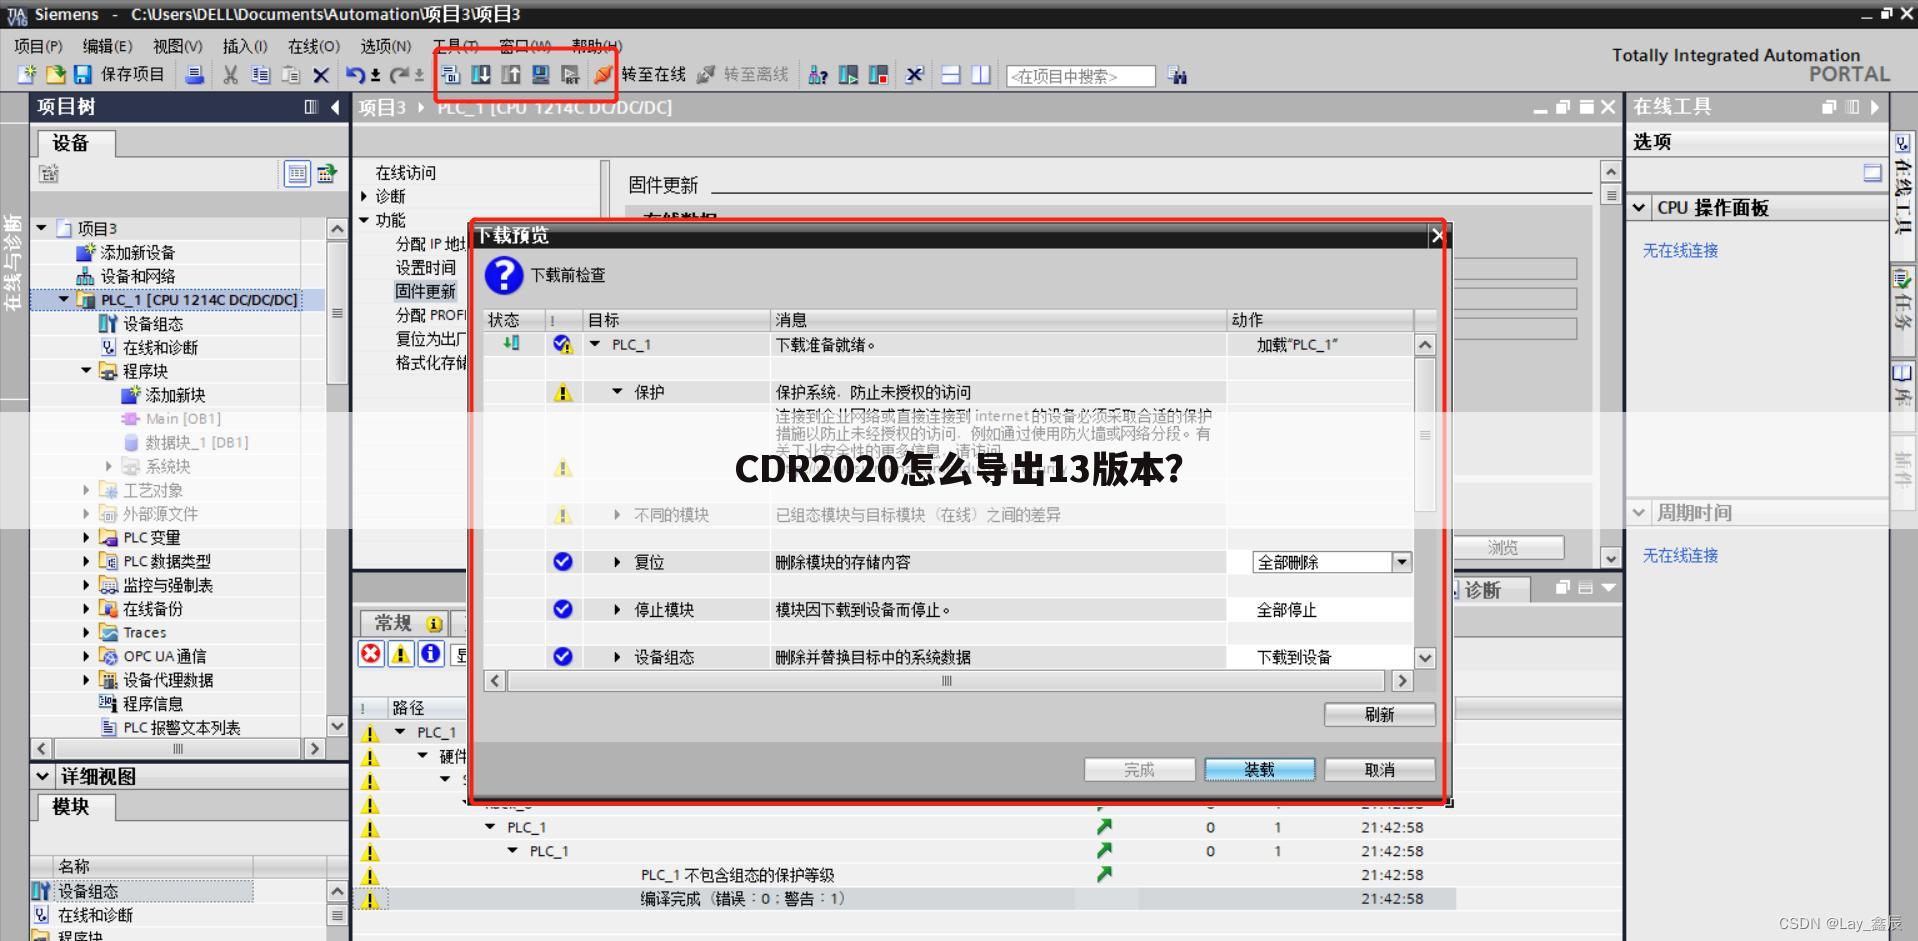
Task: Split the editor space vertically
Action: pos(981,75)
